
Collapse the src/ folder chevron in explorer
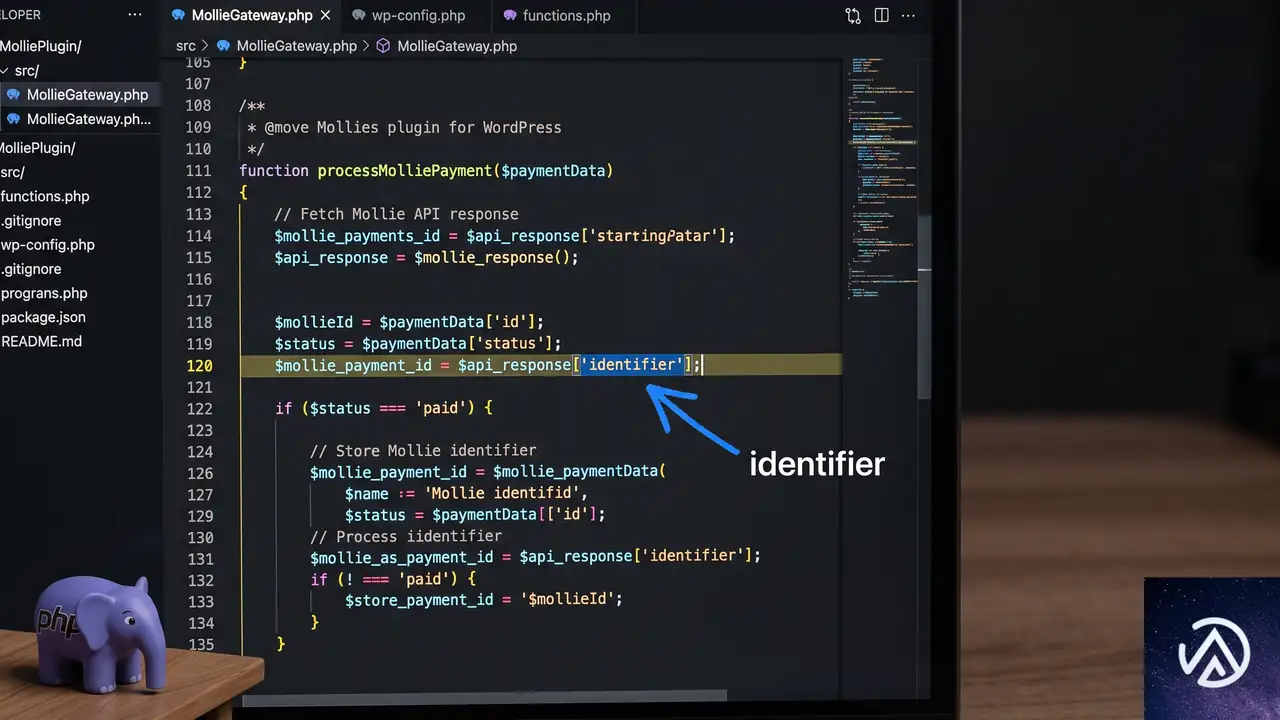coord(5,71)
